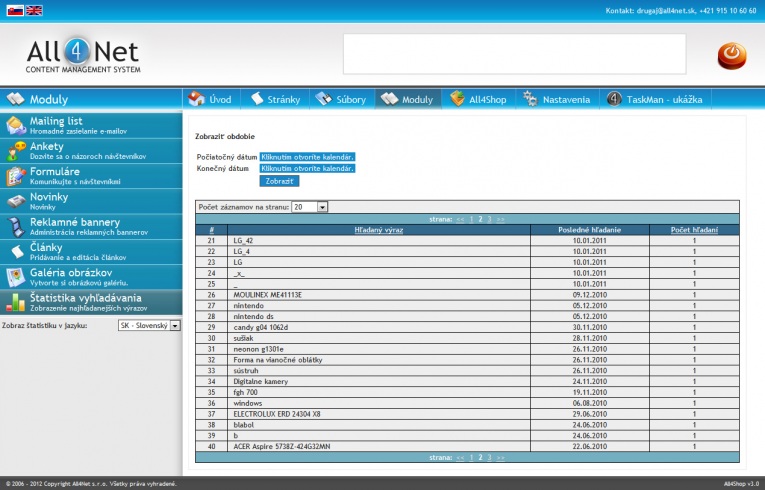765x490 pixels.
Task: Switch to the All4Shop tab
Action: pos(481,100)
